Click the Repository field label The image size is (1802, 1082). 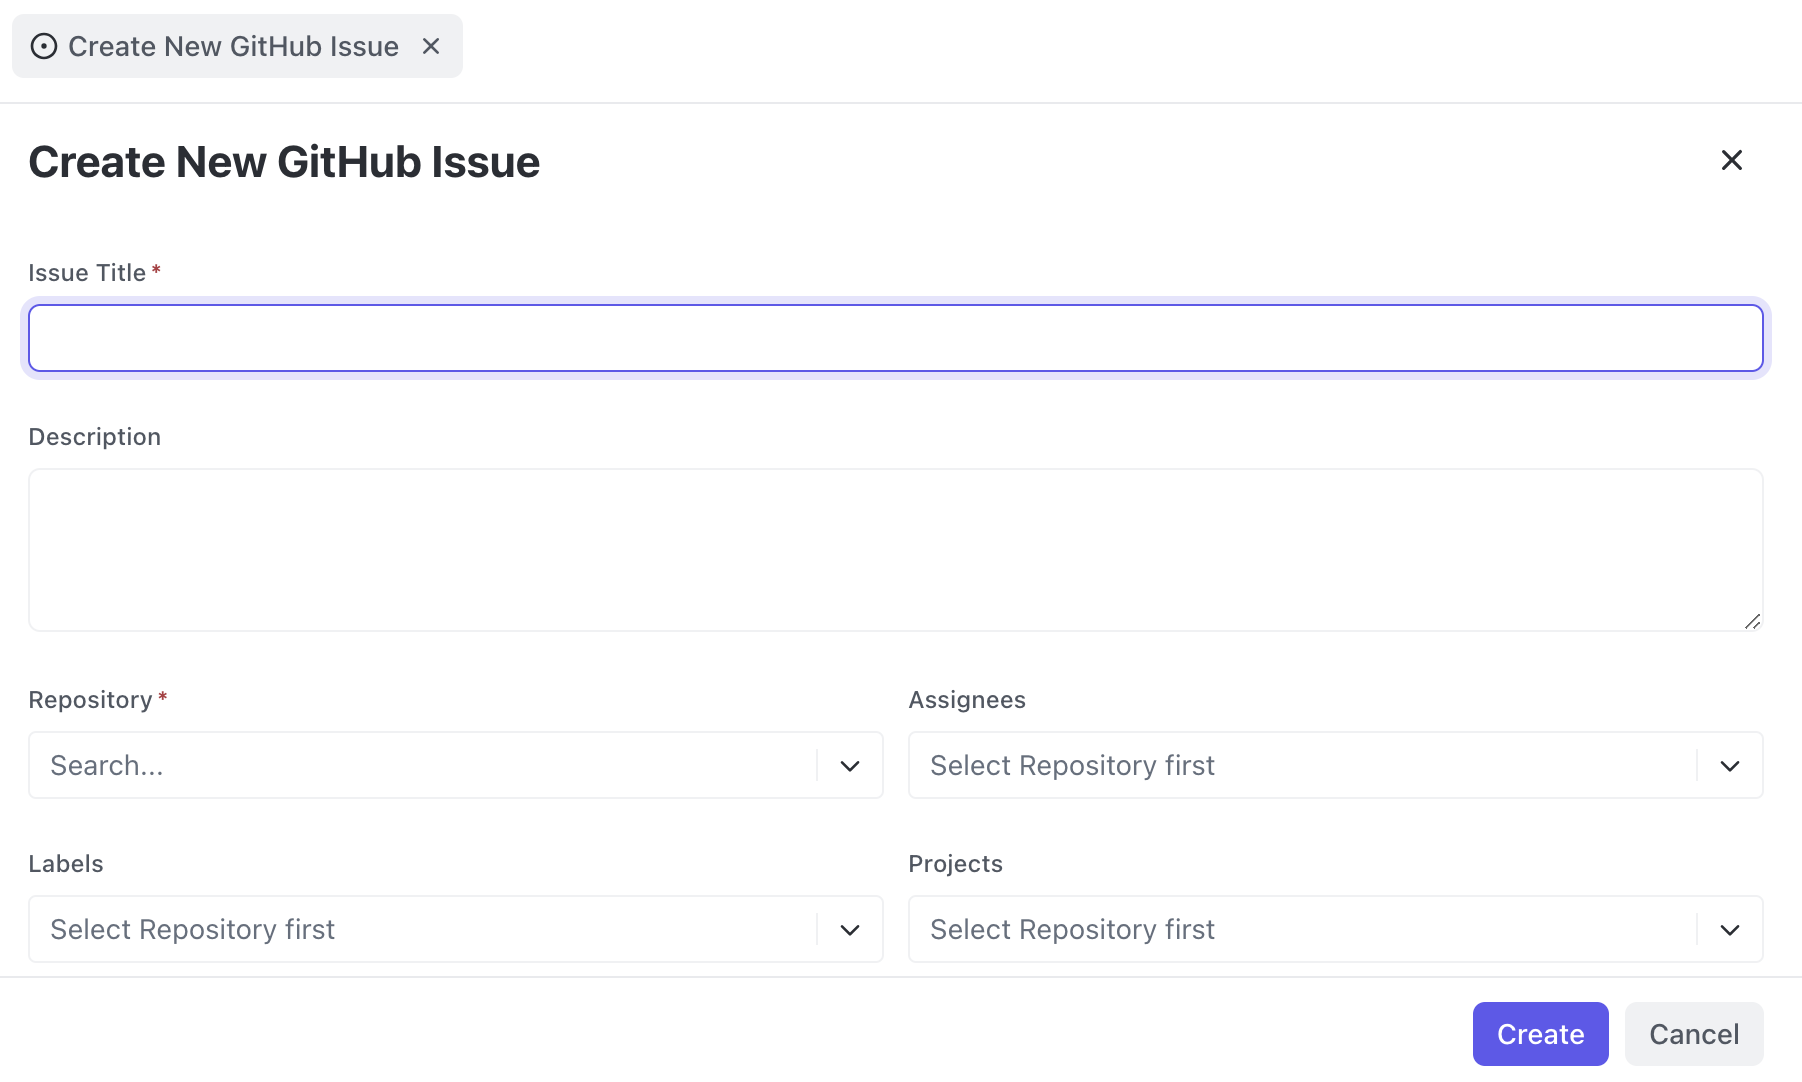(90, 700)
